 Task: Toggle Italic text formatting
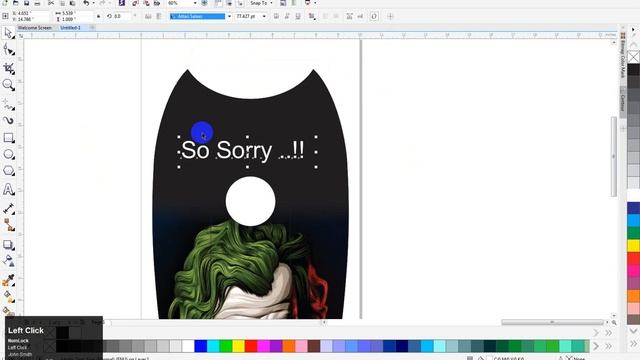pos(287,16)
